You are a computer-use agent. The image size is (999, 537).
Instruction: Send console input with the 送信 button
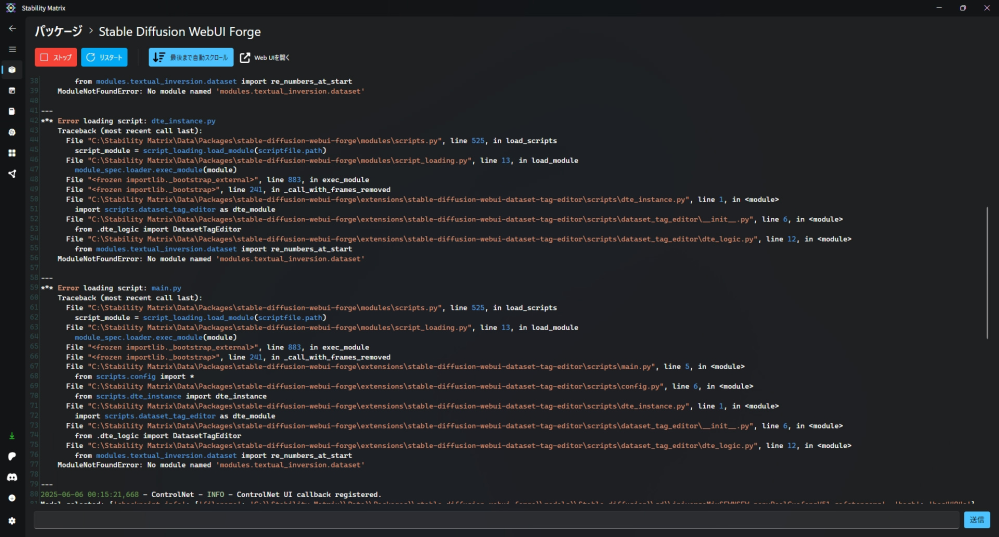(x=977, y=520)
